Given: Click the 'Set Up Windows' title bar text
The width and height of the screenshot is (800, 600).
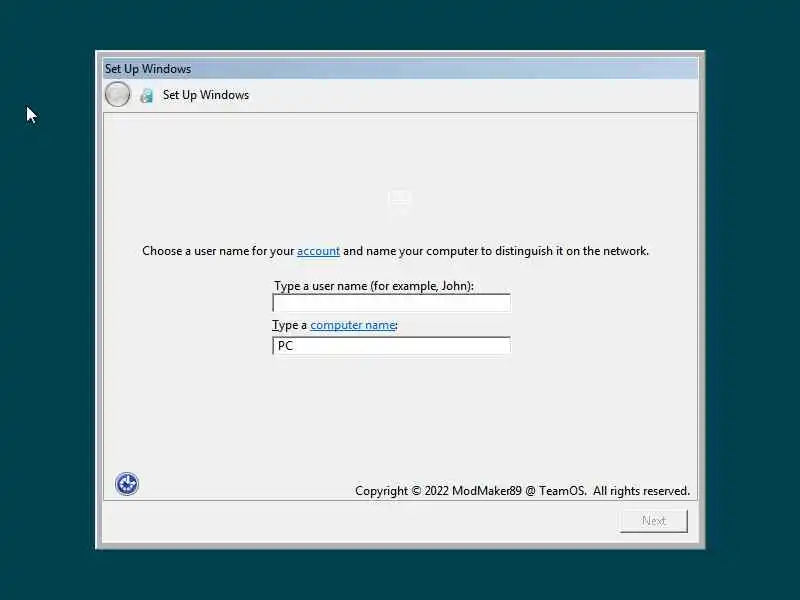Looking at the screenshot, I should (x=148, y=69).
